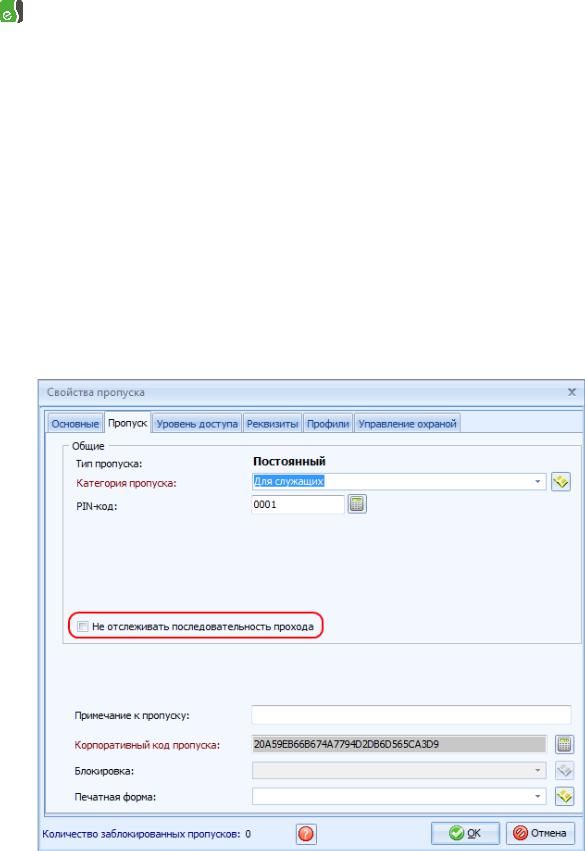Click the red help question icon
The height and width of the screenshot is (851, 585).
click(306, 834)
